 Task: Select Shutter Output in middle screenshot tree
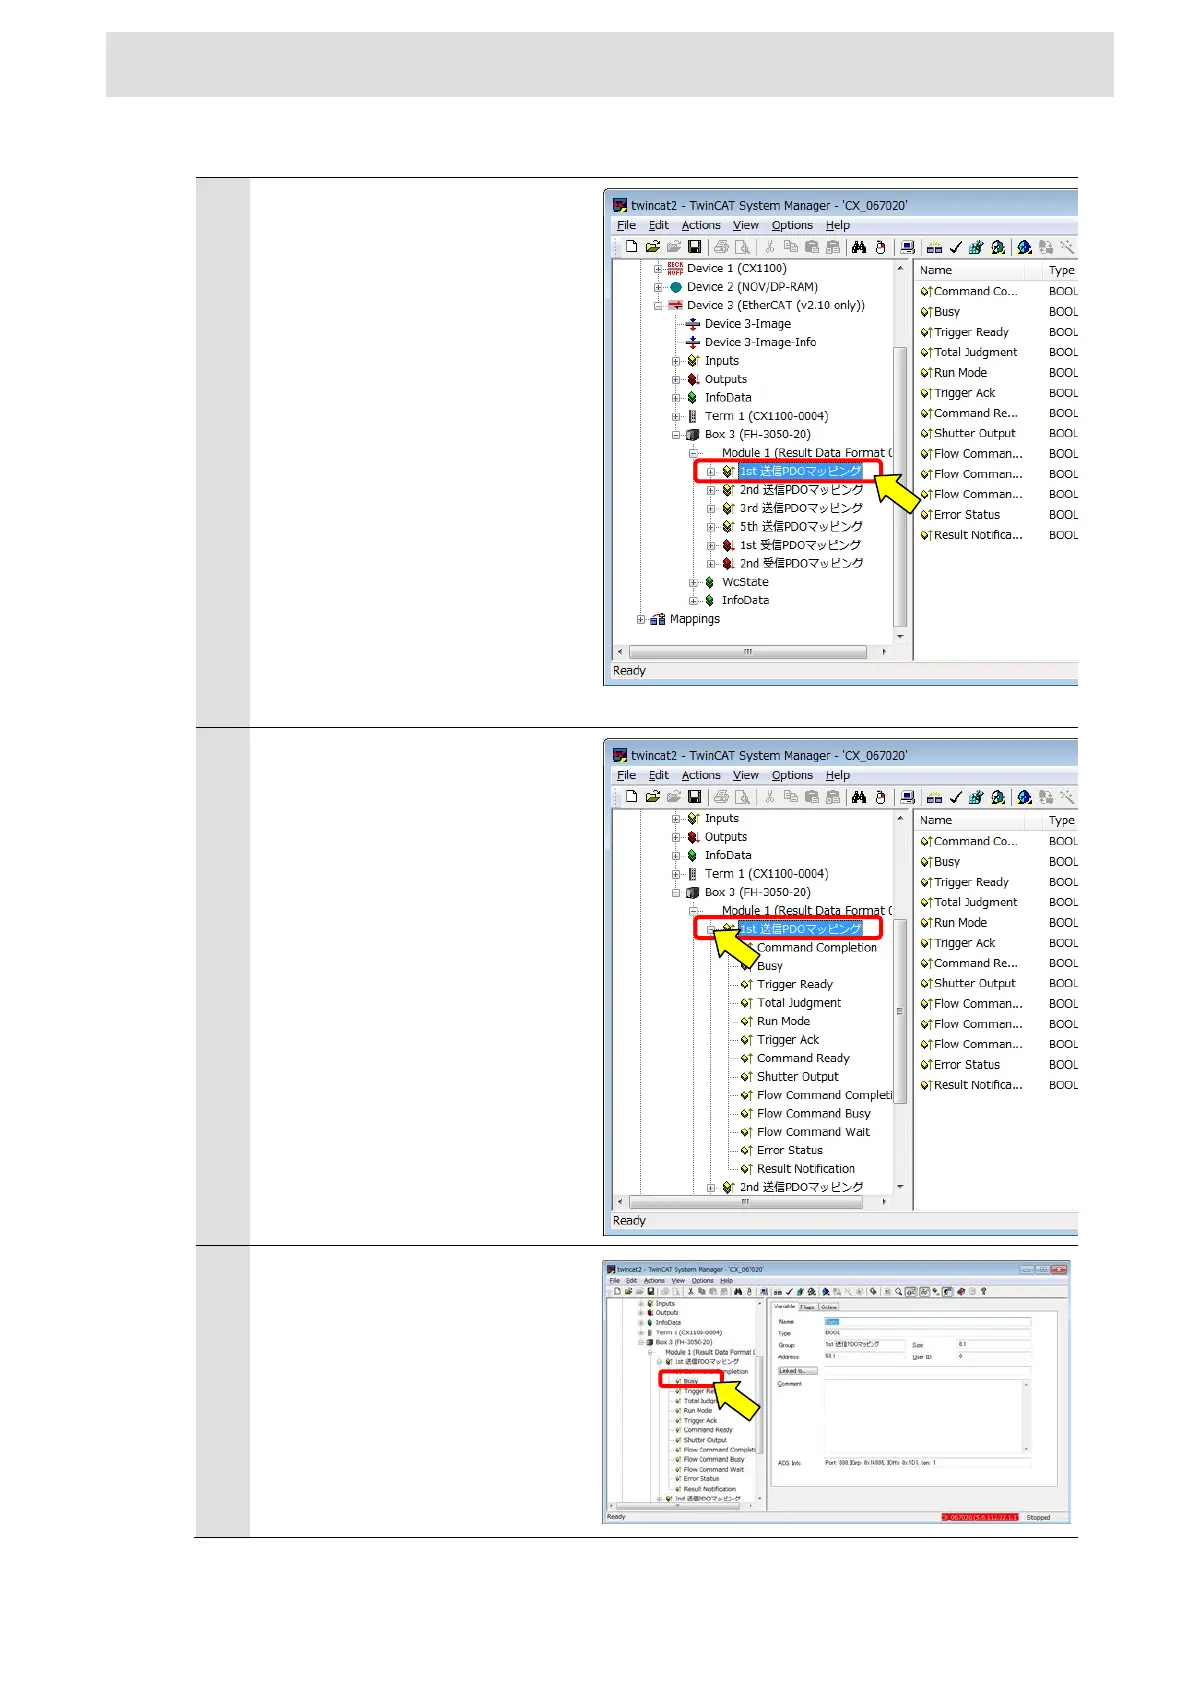[x=797, y=1077]
